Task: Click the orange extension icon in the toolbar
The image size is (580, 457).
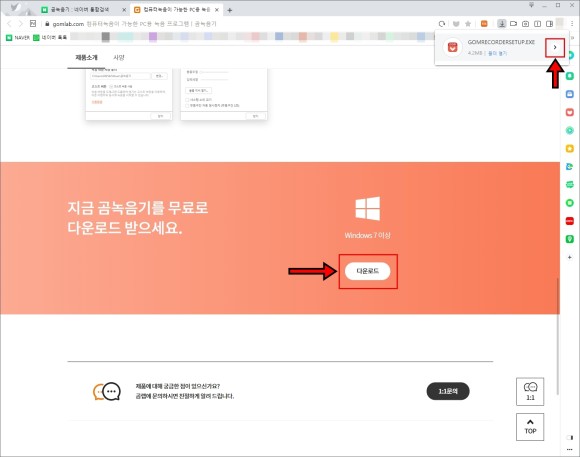Action: 484,24
